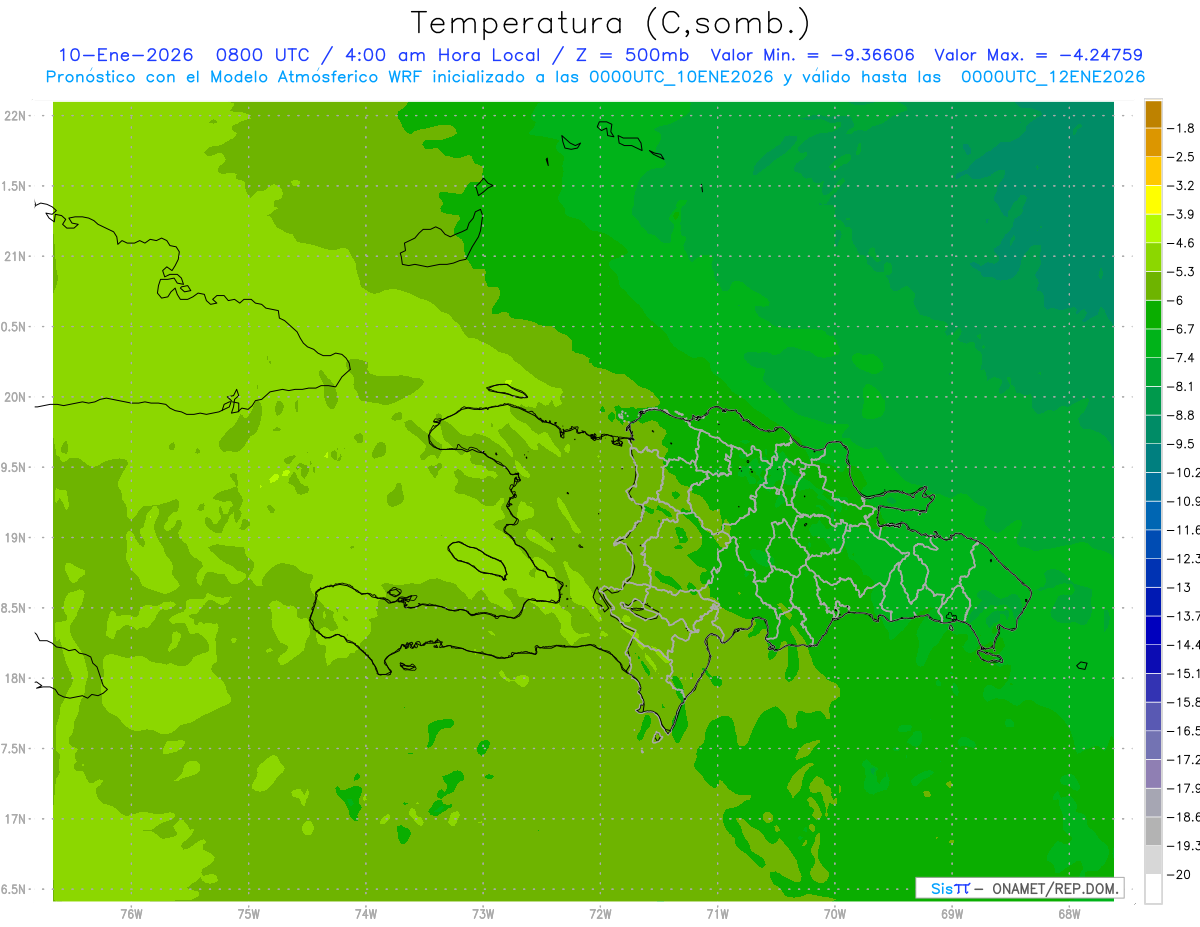Pick the dark blue swatch between -13.7 and -14.4
The height and width of the screenshot is (927, 1200).
point(1153,630)
